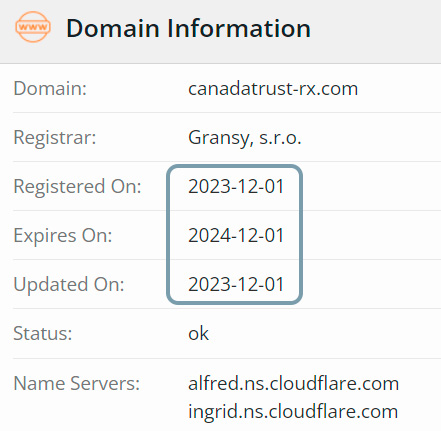Click the Gransy, s.r.o. registrar name

pyautogui.click(x=245, y=138)
